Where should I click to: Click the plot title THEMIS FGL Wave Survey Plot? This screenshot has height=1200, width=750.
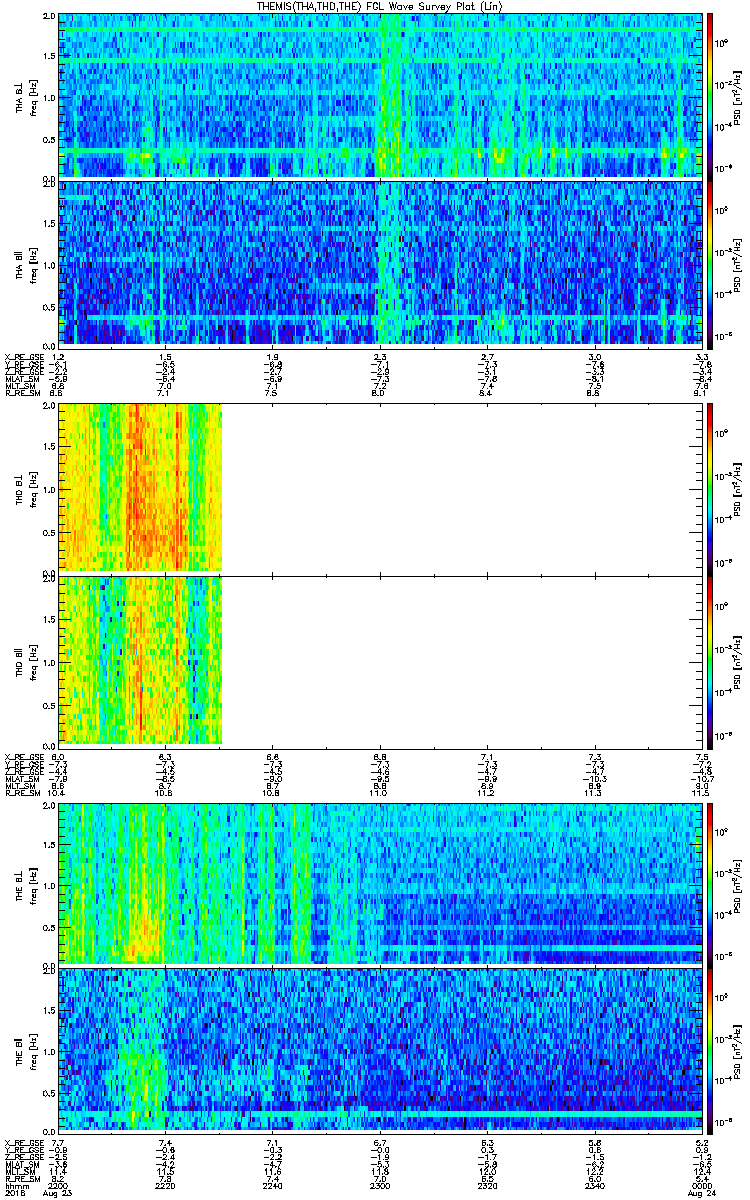pyautogui.click(x=380, y=6)
